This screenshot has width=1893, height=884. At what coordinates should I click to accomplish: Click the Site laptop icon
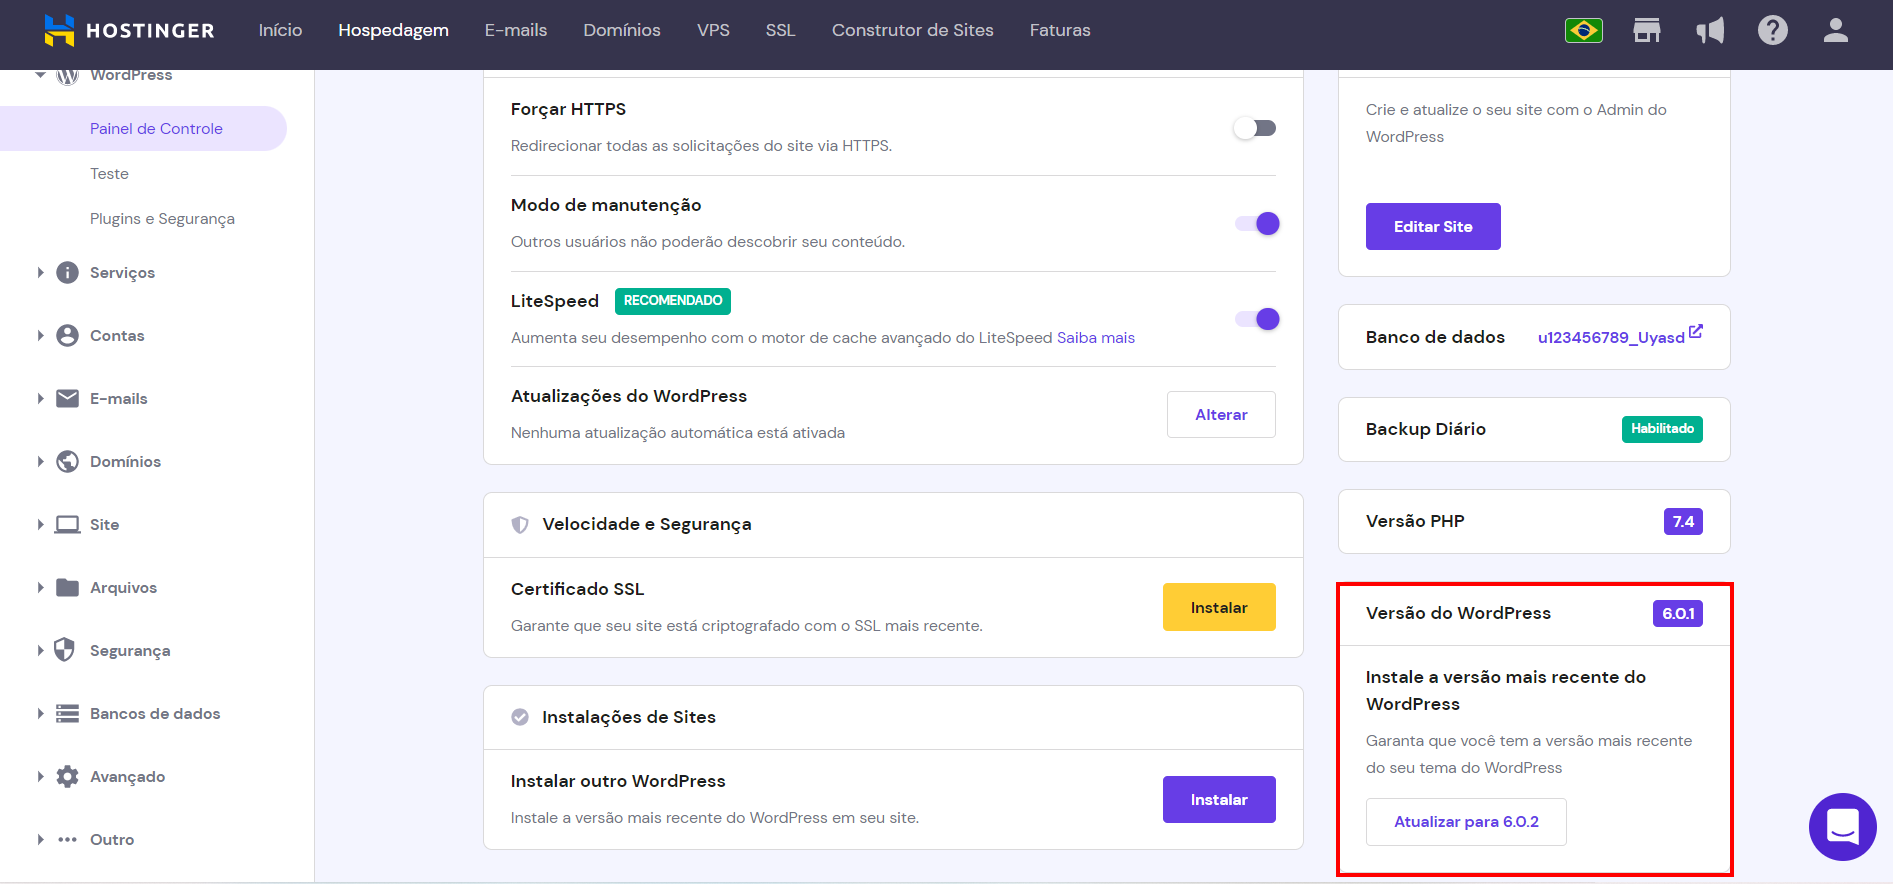(67, 525)
